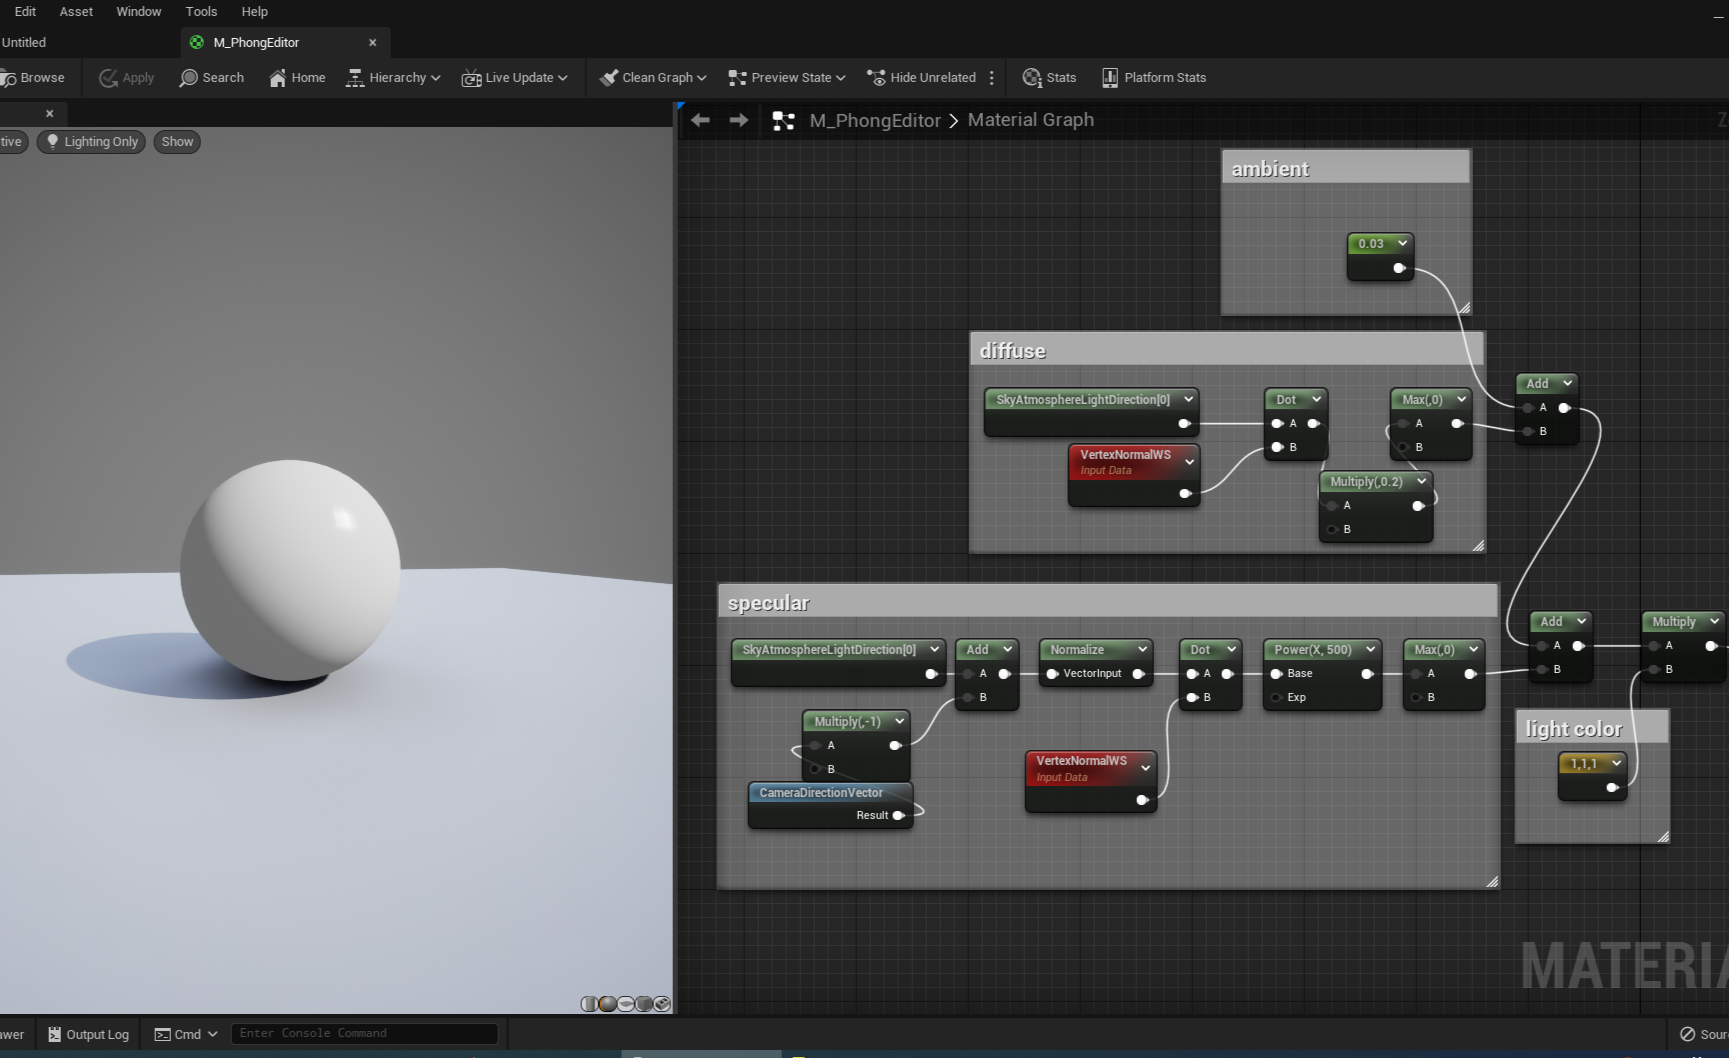Switch preview mesh to cube
Screen dimensions: 1729x1058
(642, 1003)
